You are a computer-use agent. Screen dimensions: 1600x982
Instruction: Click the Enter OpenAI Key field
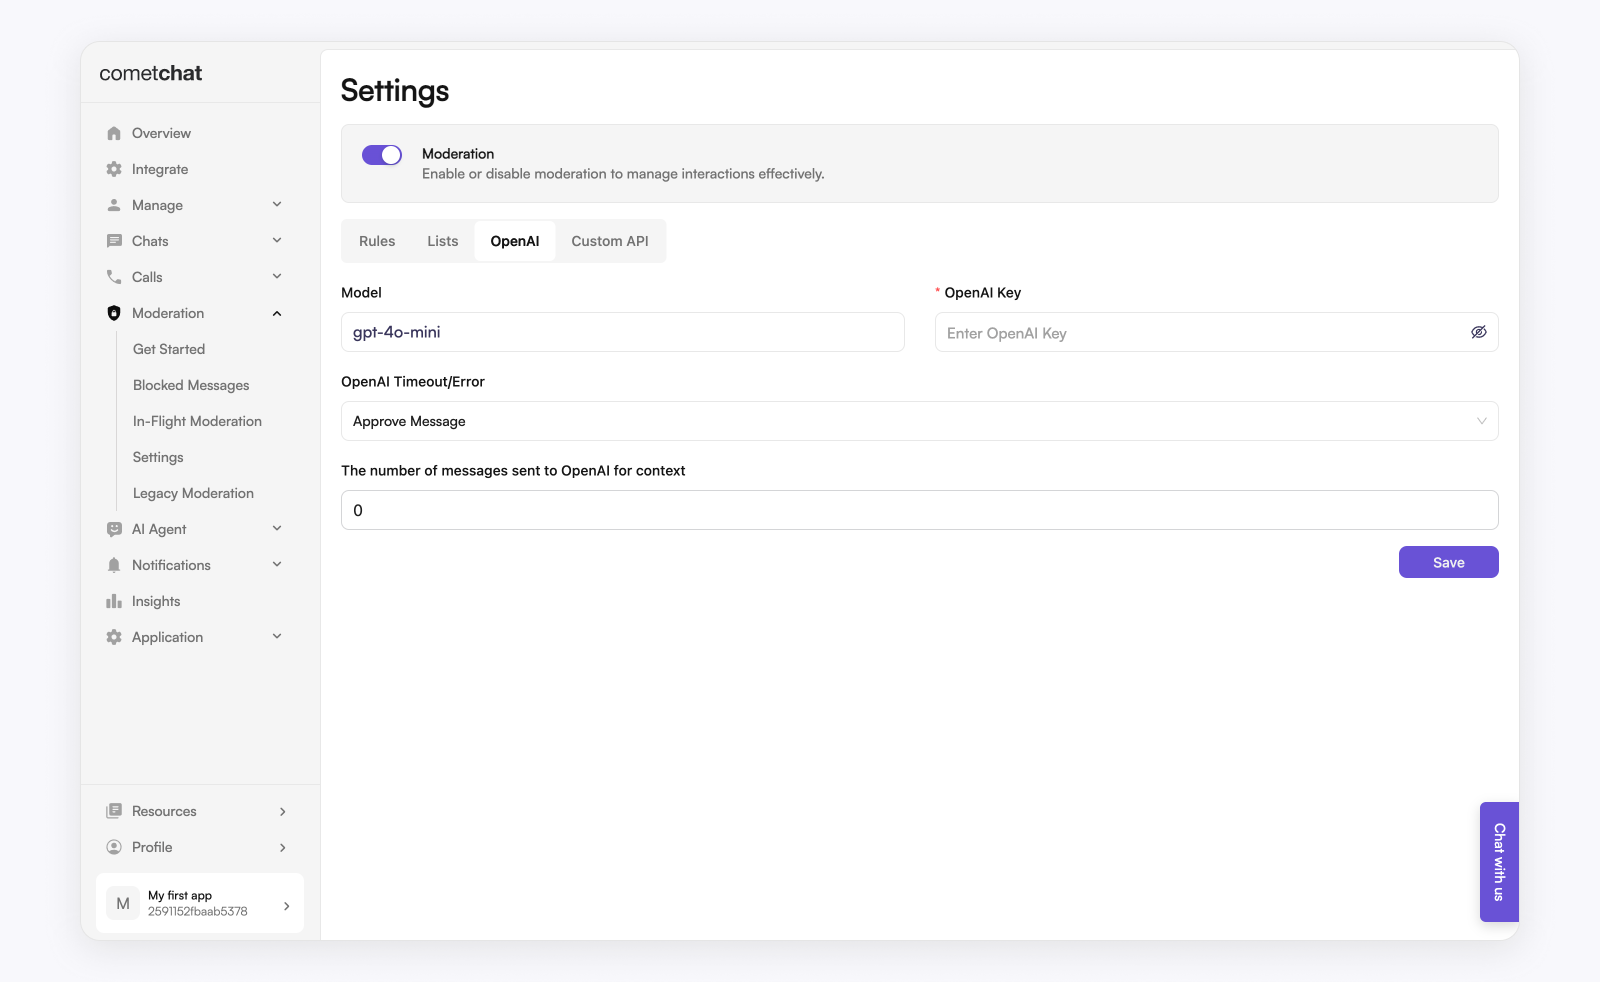point(1200,333)
